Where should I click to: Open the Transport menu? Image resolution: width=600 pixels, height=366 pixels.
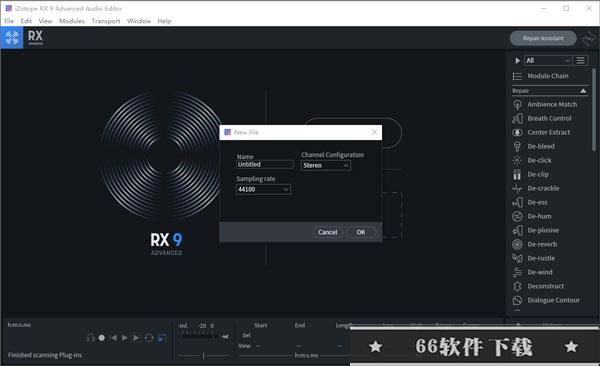(x=106, y=21)
